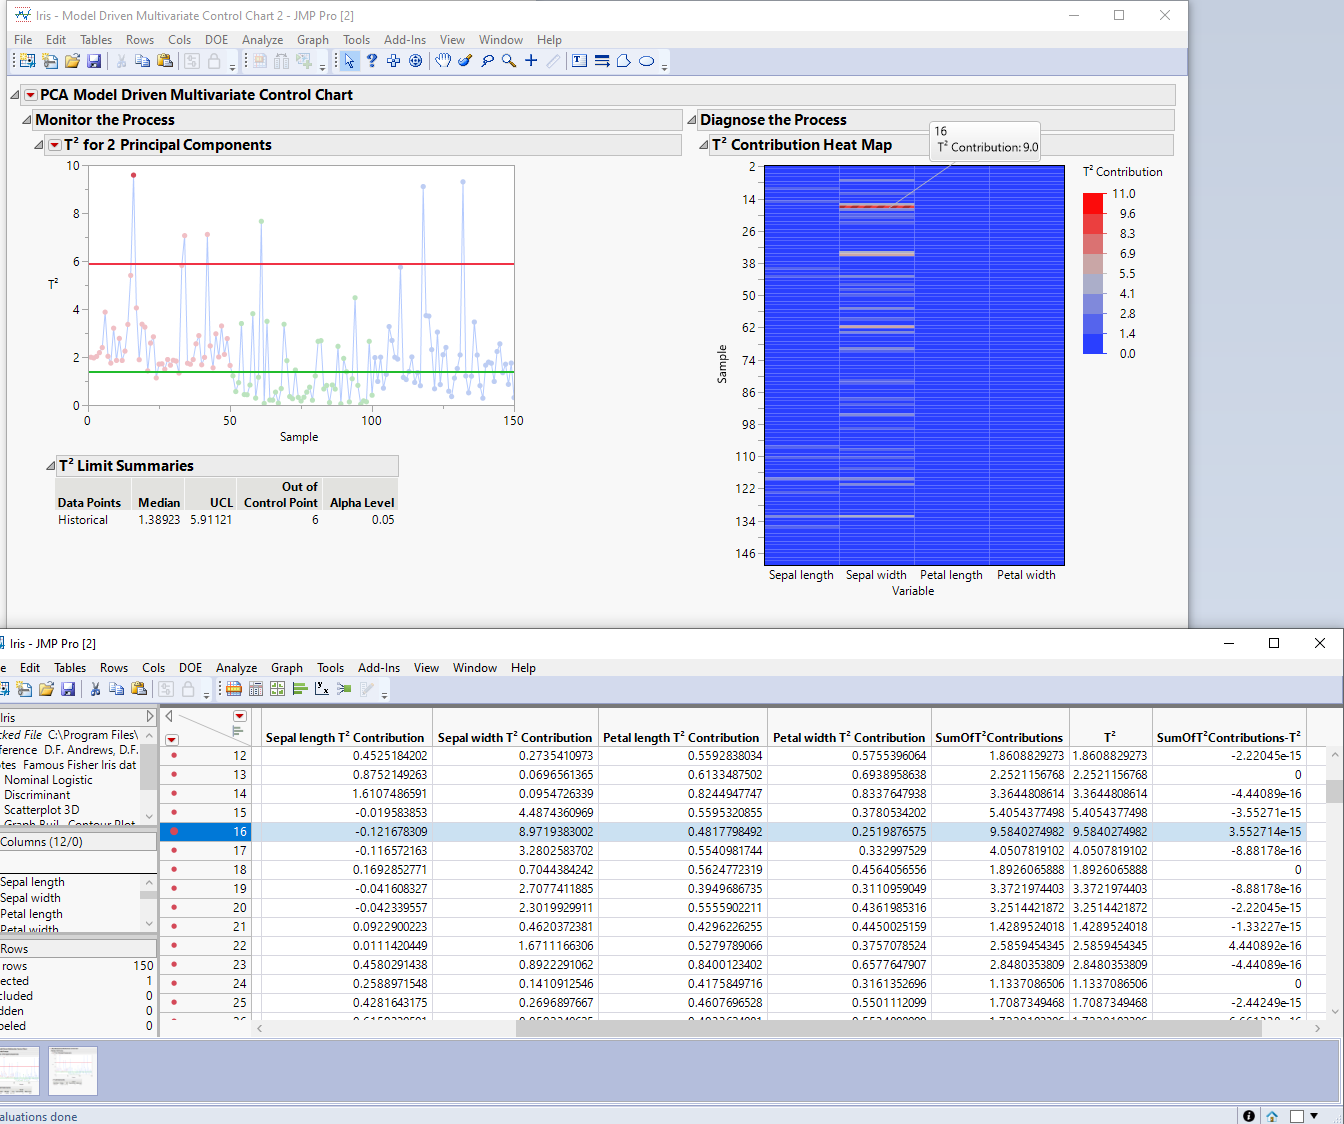Screen dimensions: 1344x1124
Task: Open the Analyze menu
Action: coord(263,40)
